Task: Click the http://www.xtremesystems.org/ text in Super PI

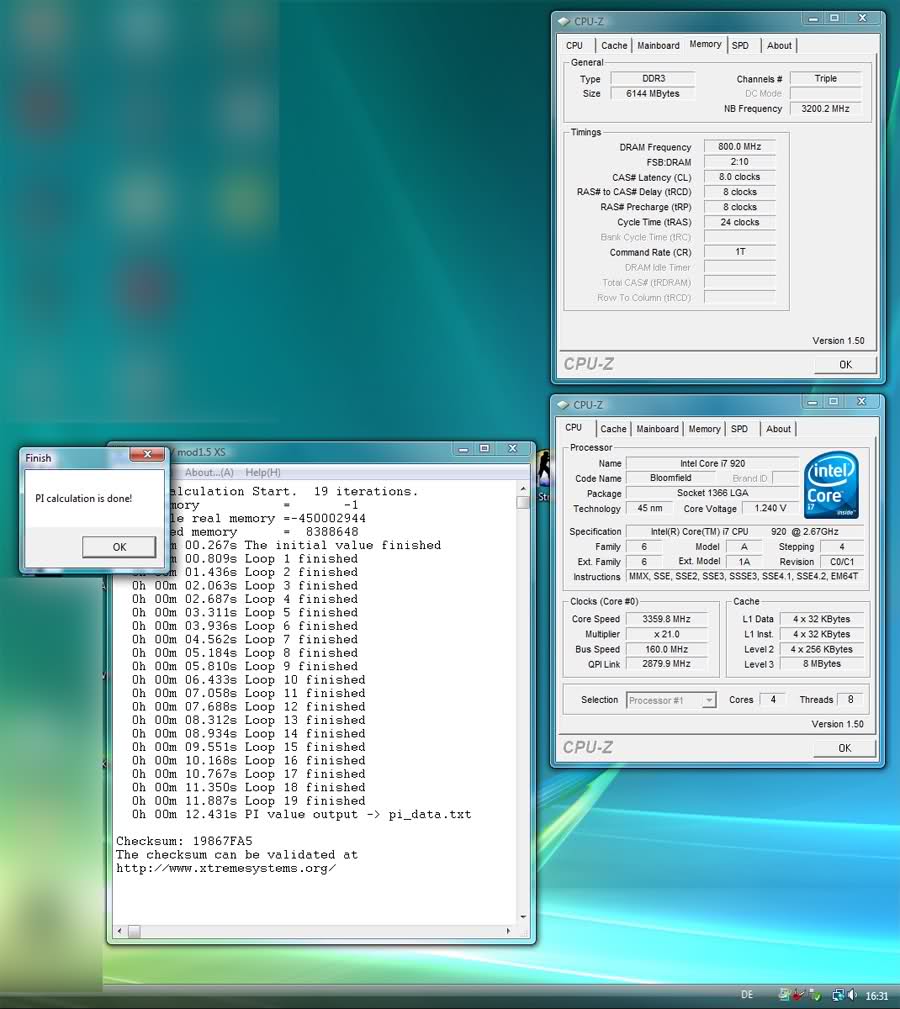Action: [x=226, y=869]
